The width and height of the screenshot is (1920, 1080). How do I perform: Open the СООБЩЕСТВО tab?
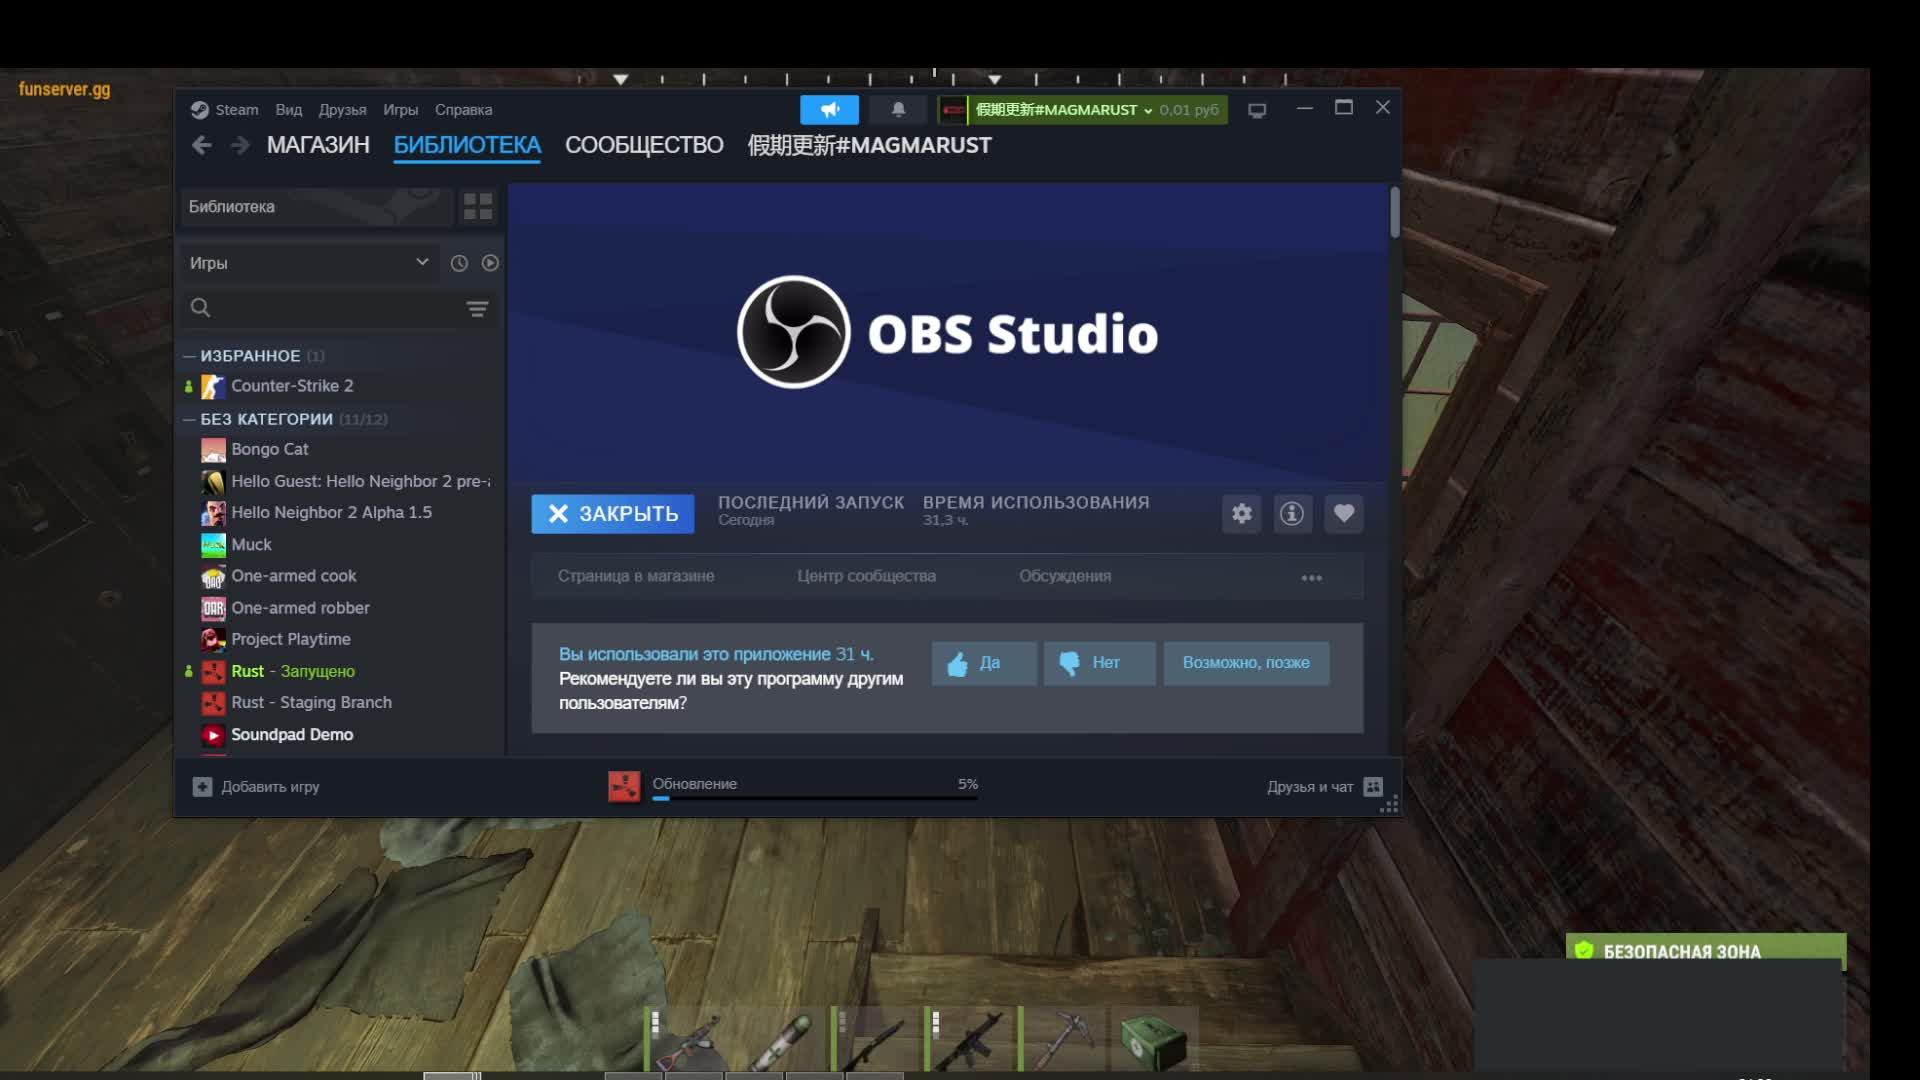pos(644,145)
